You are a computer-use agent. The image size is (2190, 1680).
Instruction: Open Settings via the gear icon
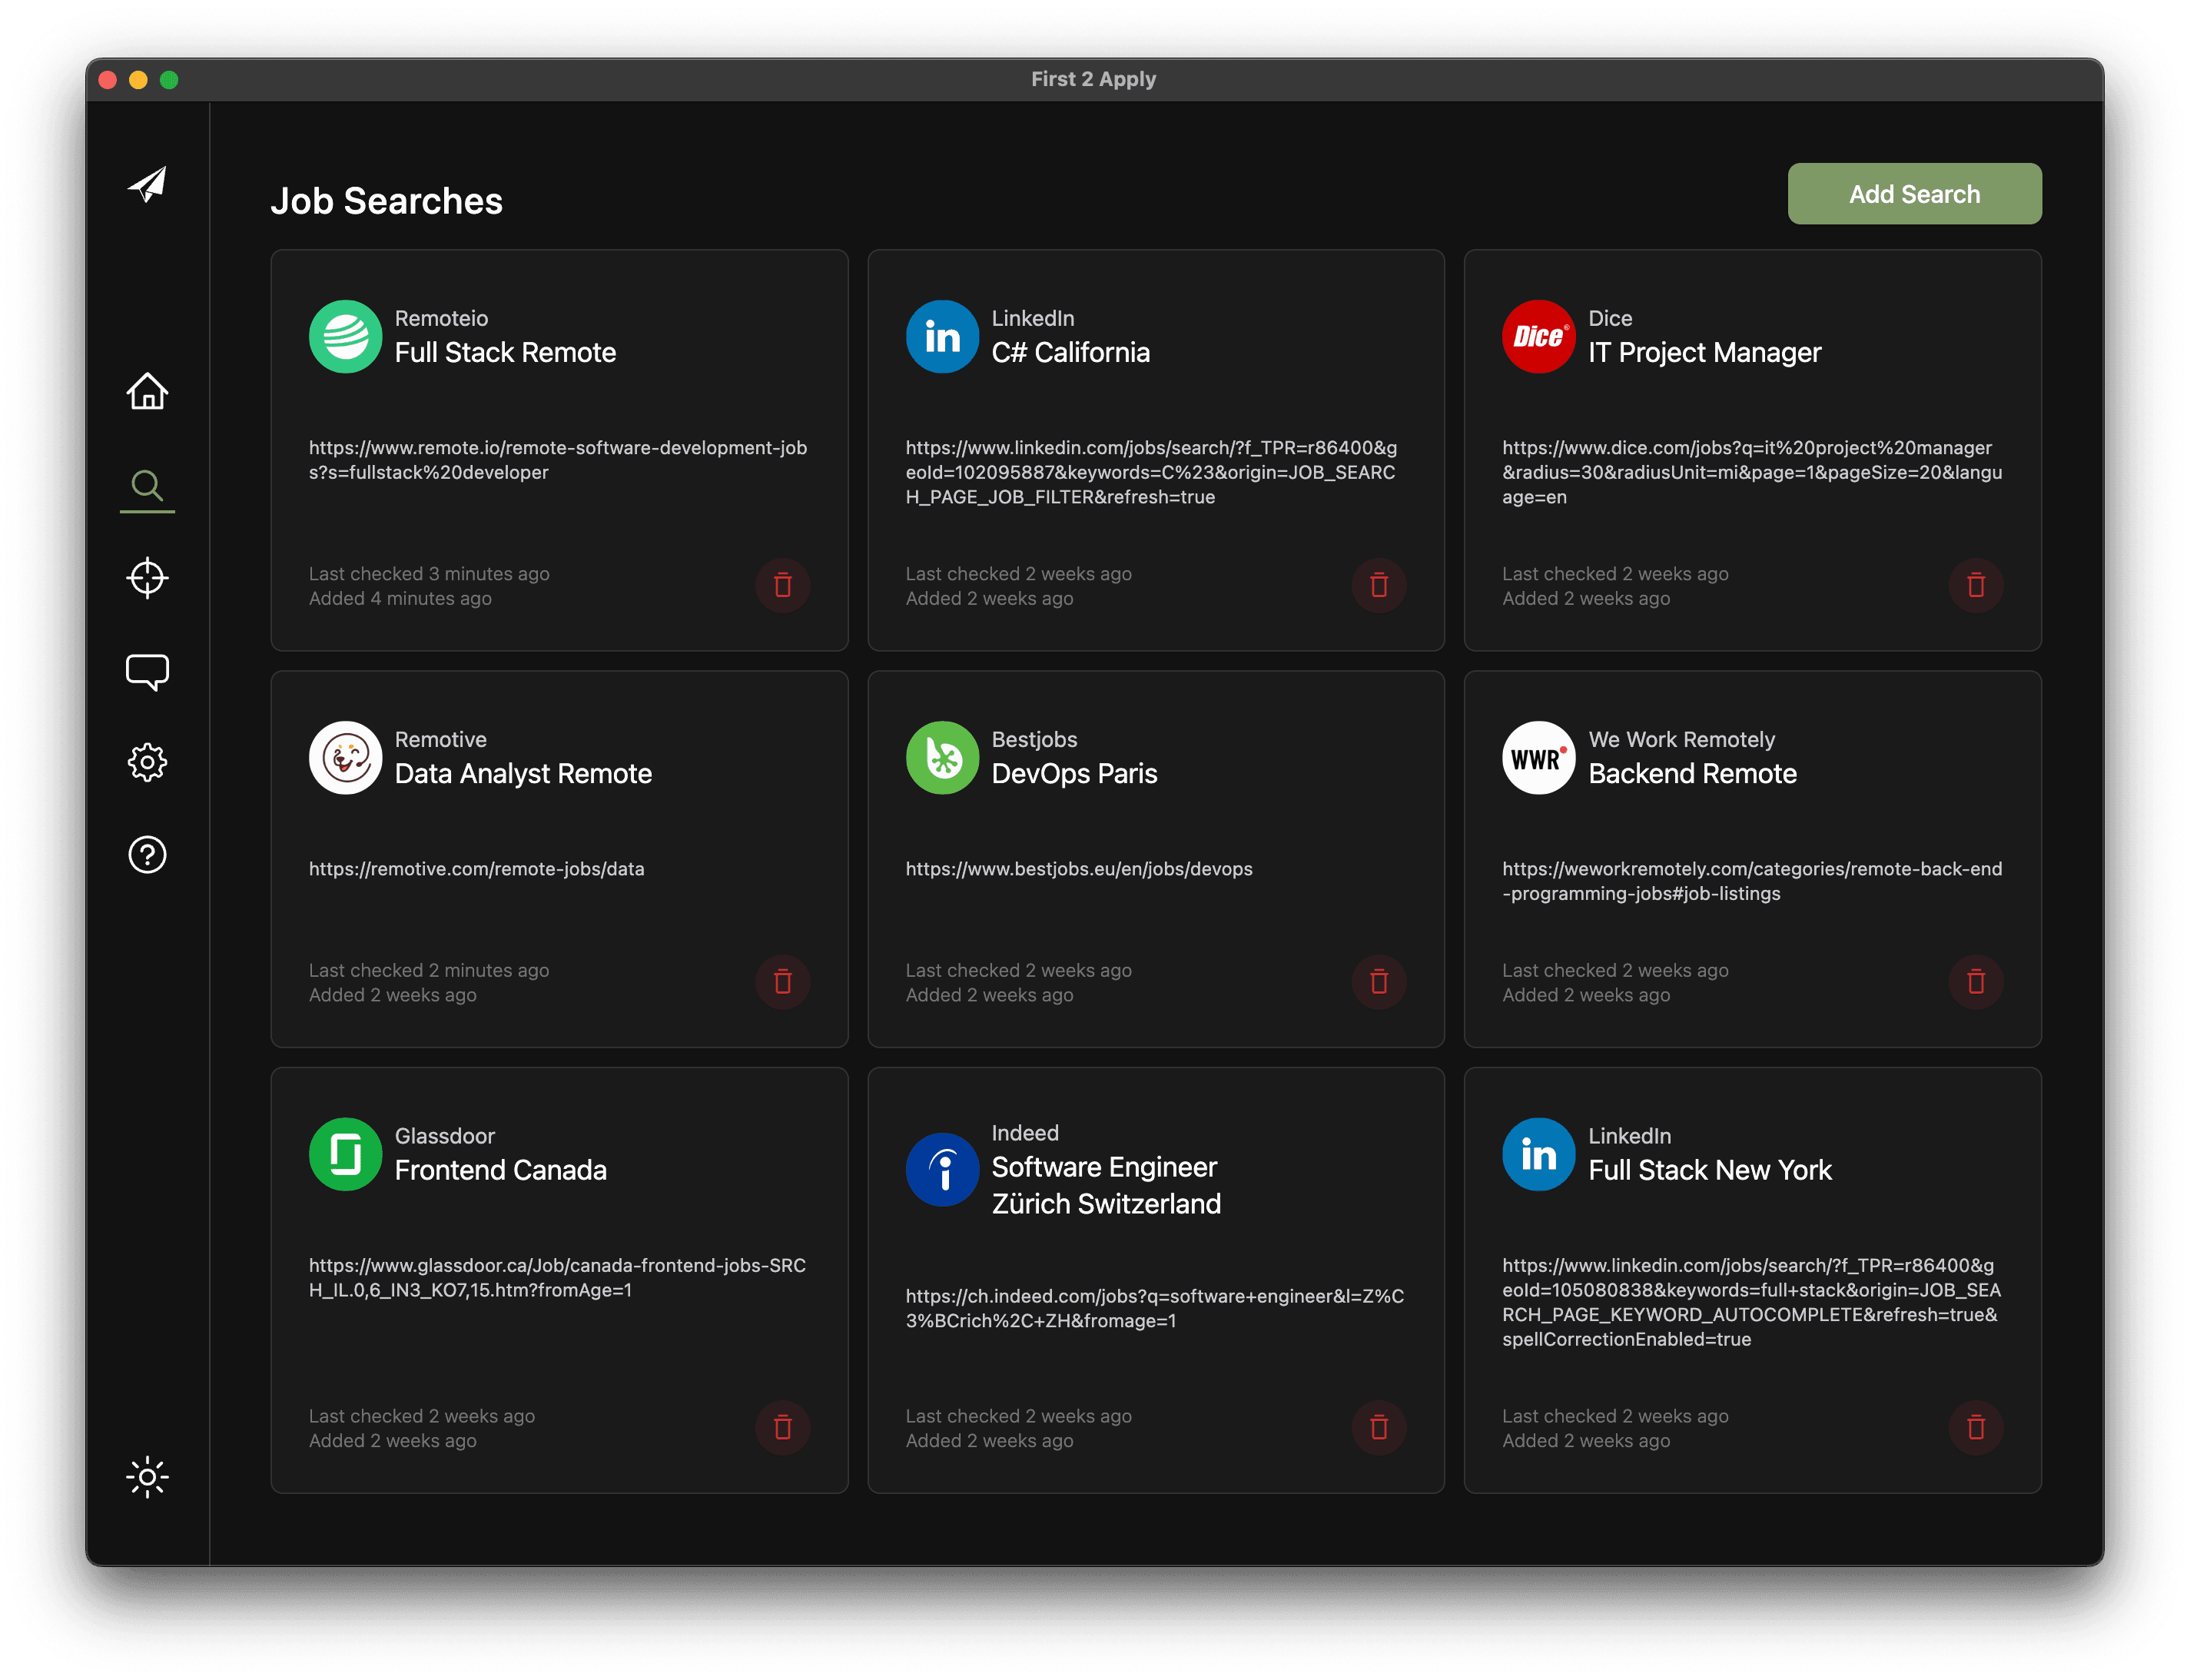147,763
